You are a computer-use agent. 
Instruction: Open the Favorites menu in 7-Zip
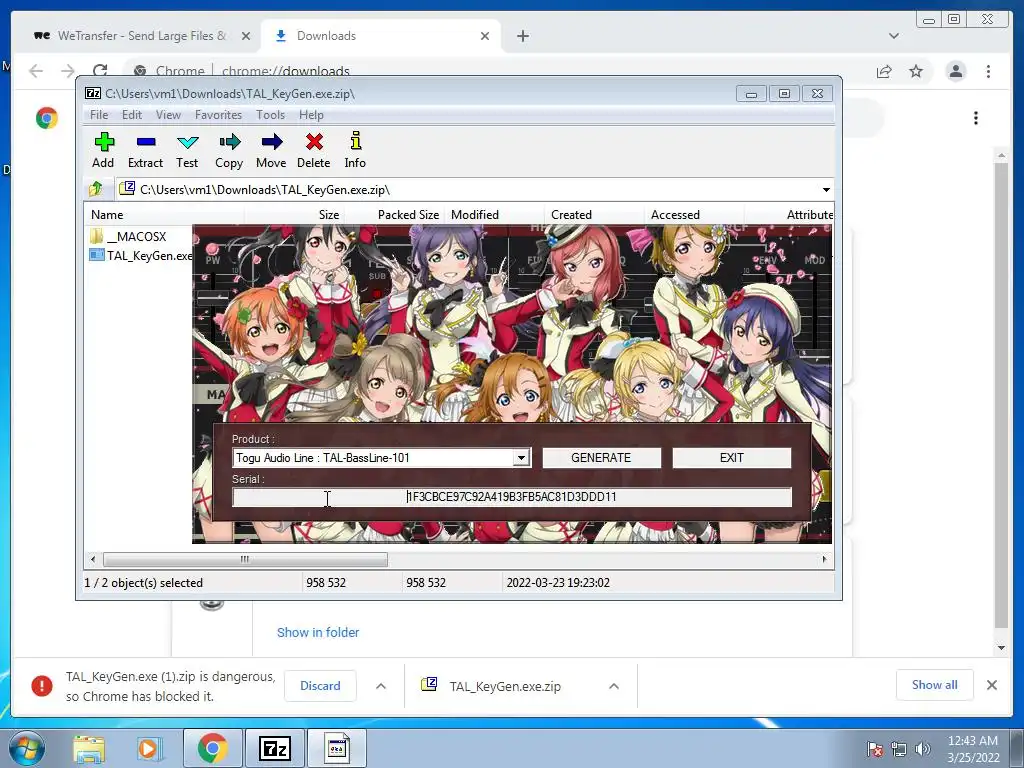point(218,115)
